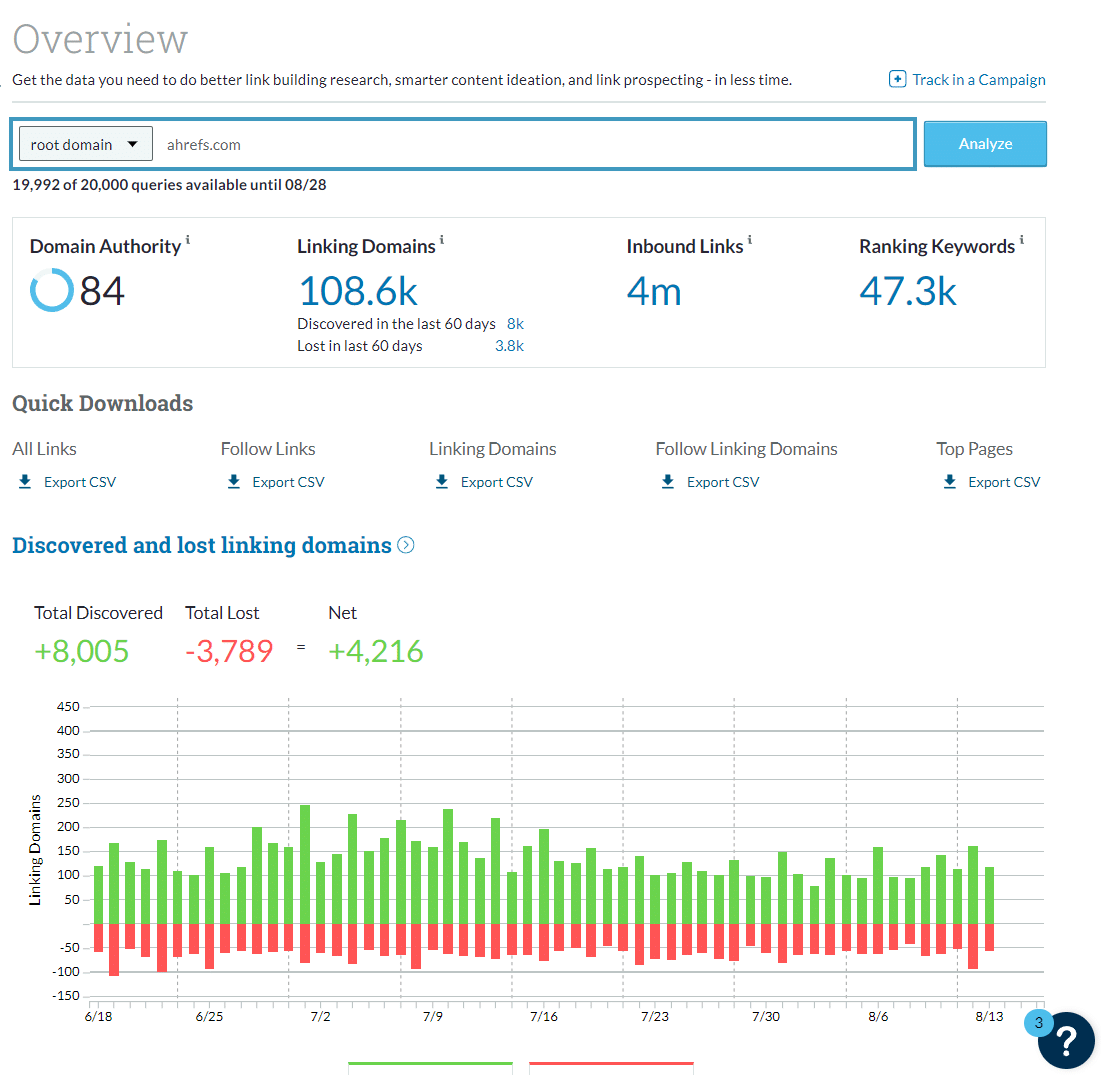
Task: Click the circled arrow icon beside Discovered and lost heading
Action: (406, 545)
